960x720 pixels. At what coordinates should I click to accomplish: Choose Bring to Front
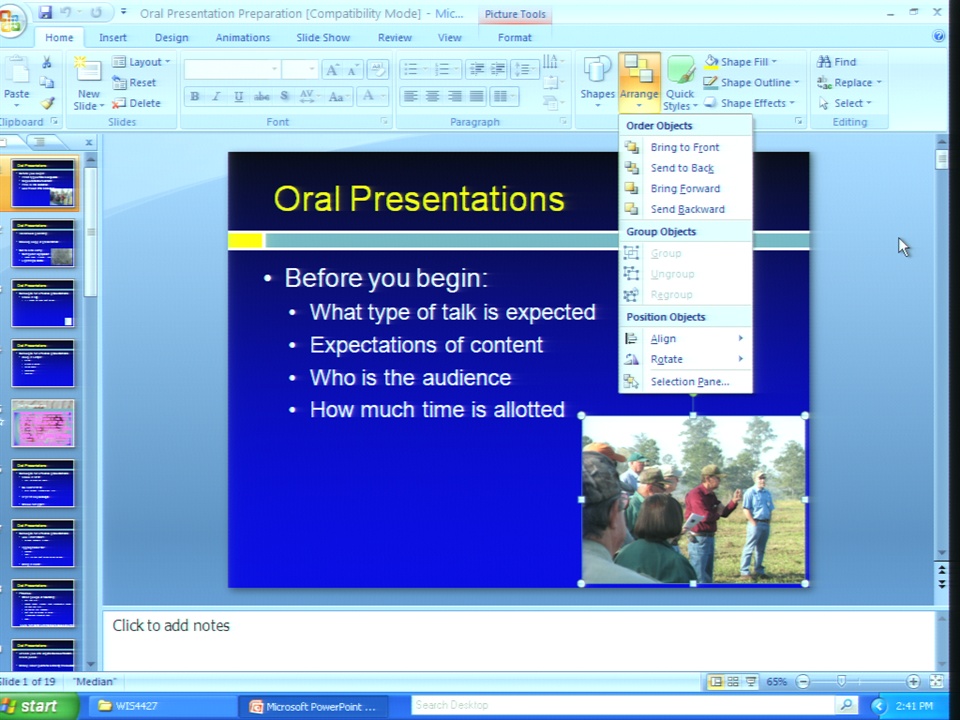point(685,147)
